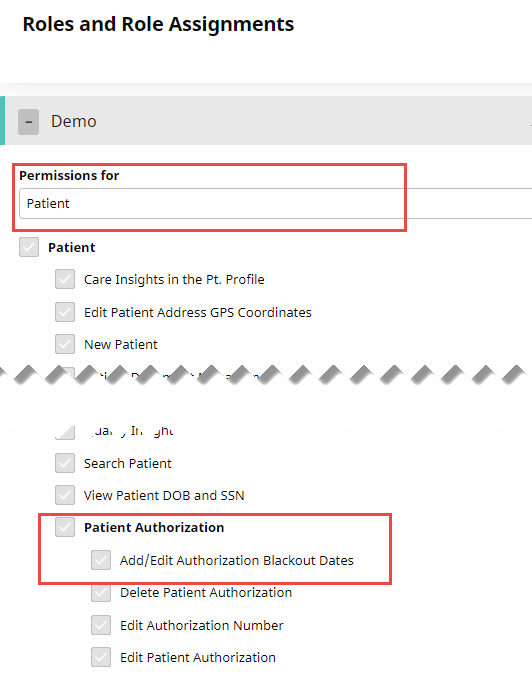532x679 pixels.
Task: Toggle Edit Patient Authorization checkbox
Action: coord(101,657)
